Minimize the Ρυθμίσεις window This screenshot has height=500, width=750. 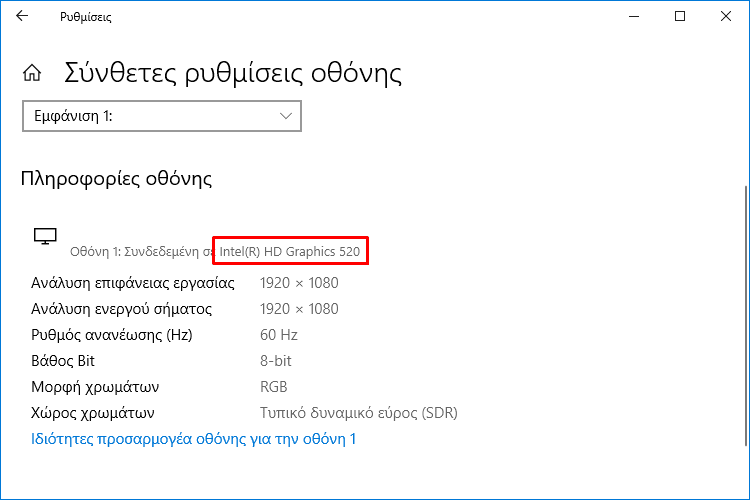(634, 16)
